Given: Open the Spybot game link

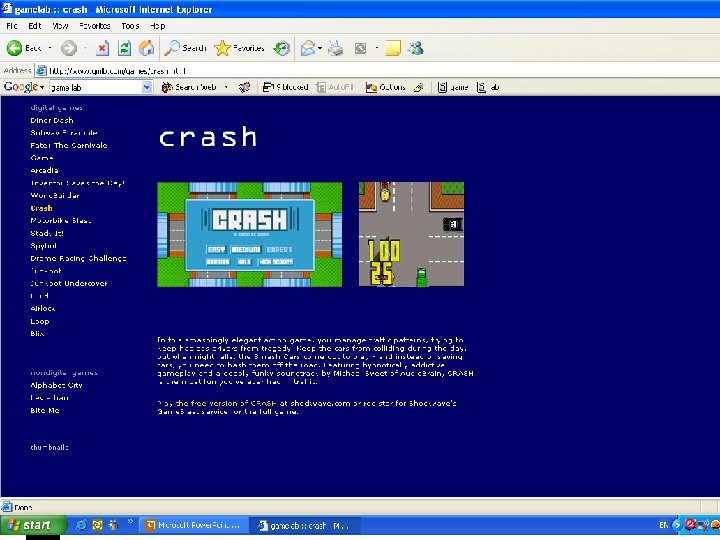Looking at the screenshot, I should [43, 246].
